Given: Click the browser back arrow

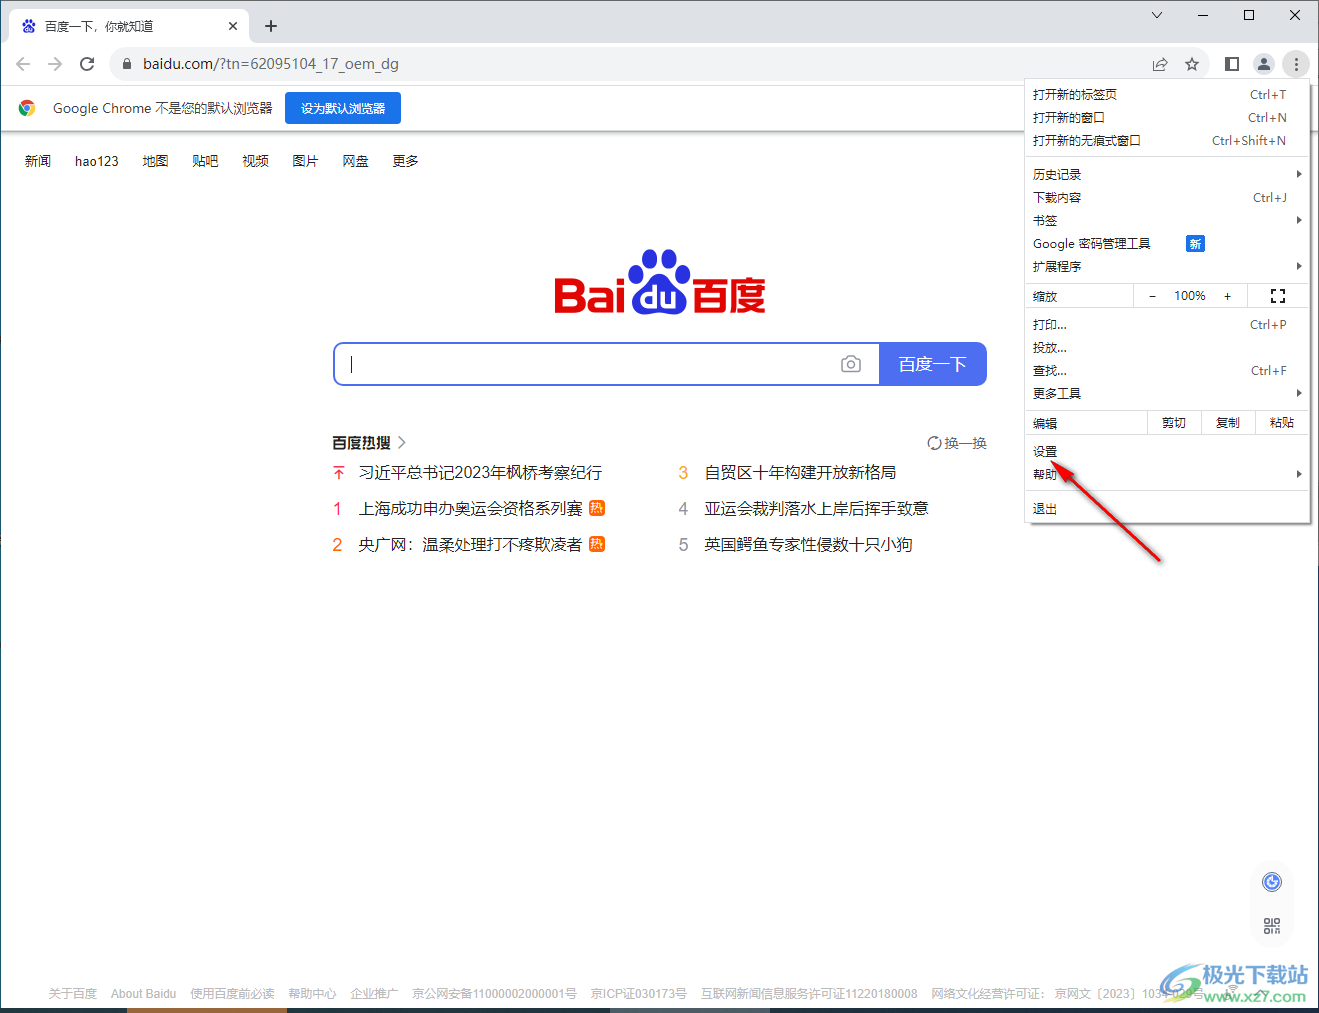Looking at the screenshot, I should click(x=23, y=64).
